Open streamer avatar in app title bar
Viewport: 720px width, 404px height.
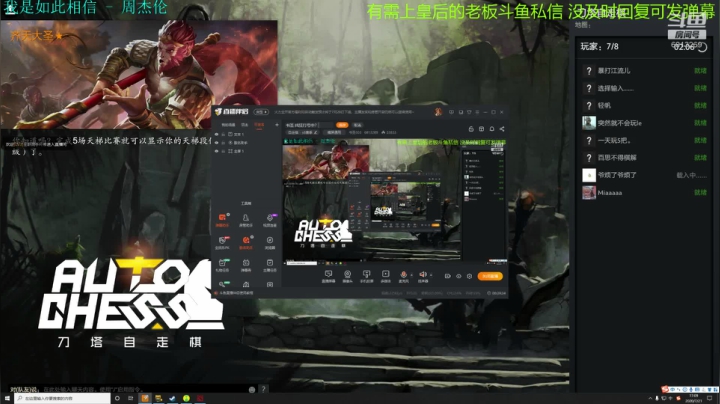[x=438, y=112]
